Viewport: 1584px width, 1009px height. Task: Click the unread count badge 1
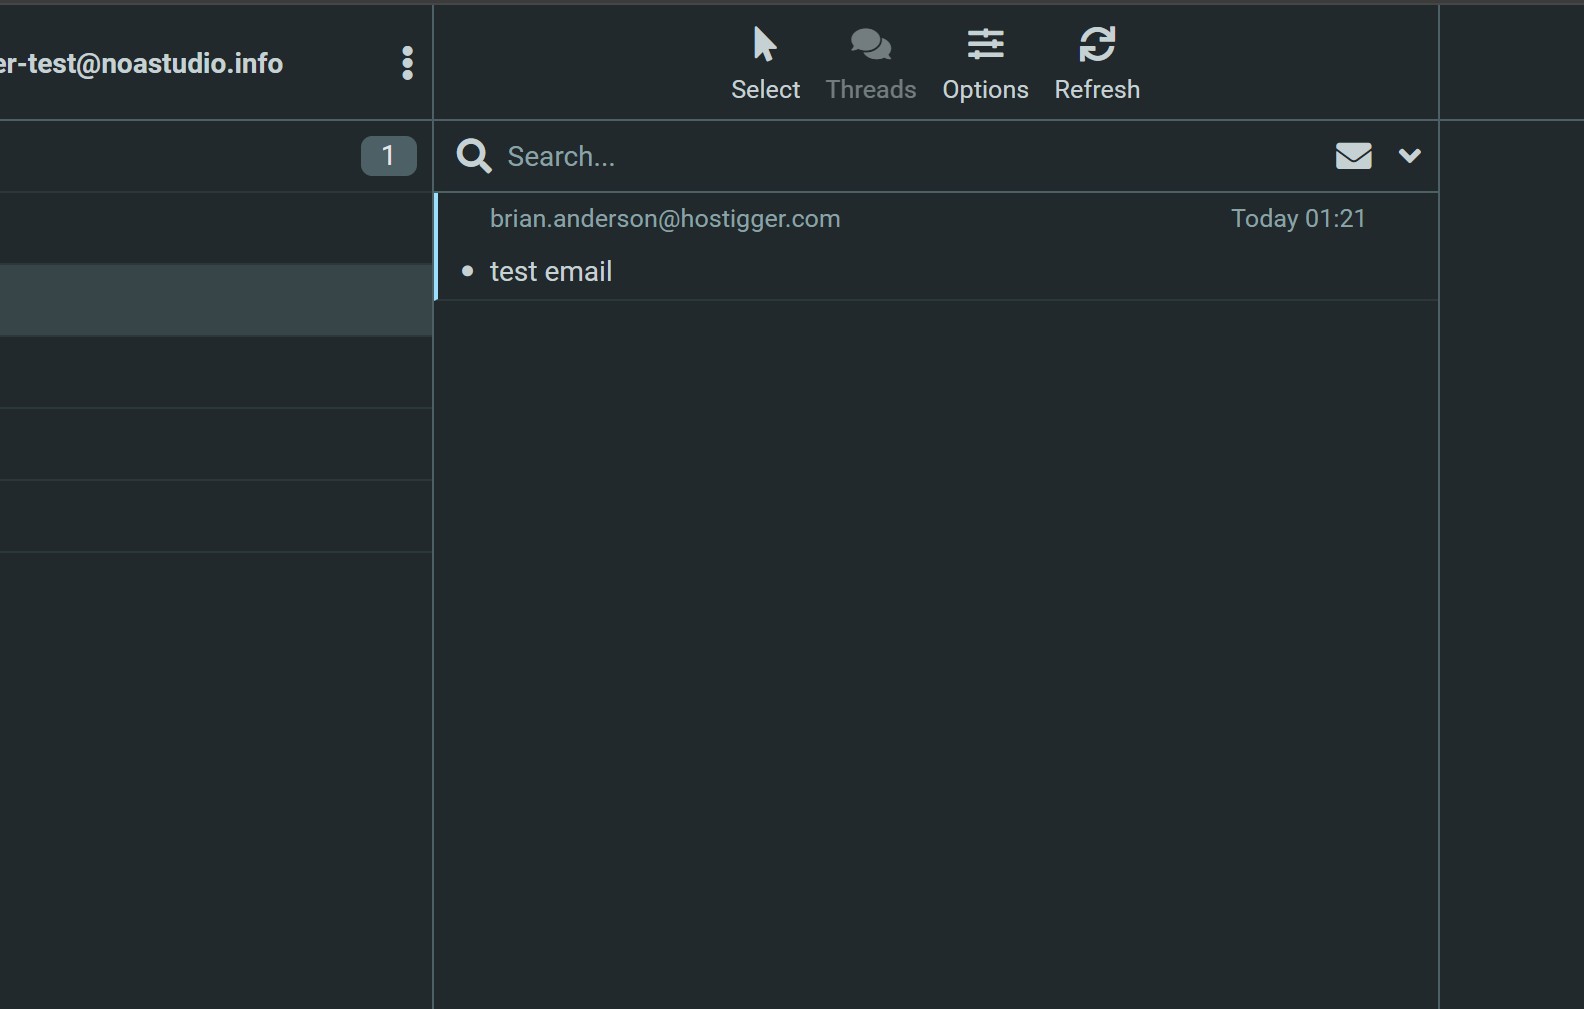388,156
